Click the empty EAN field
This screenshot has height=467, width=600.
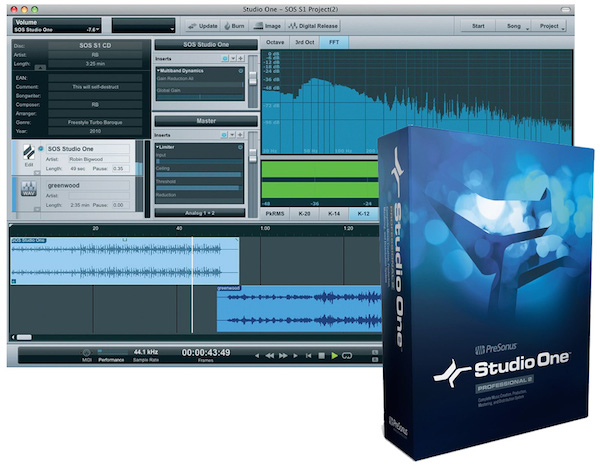point(95,78)
